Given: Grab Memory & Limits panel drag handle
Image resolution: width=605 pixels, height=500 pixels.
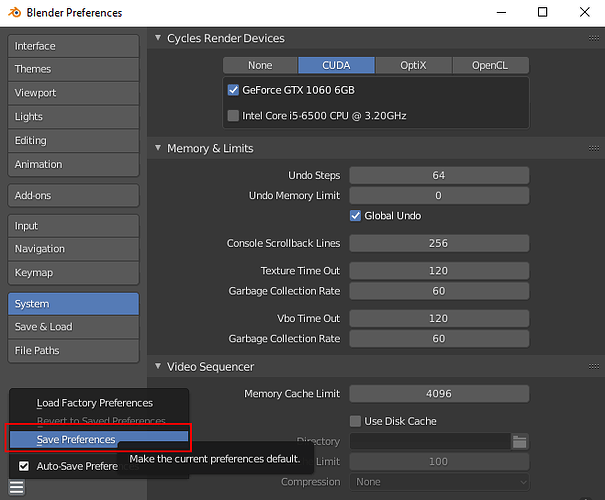Looking at the screenshot, I should point(594,148).
